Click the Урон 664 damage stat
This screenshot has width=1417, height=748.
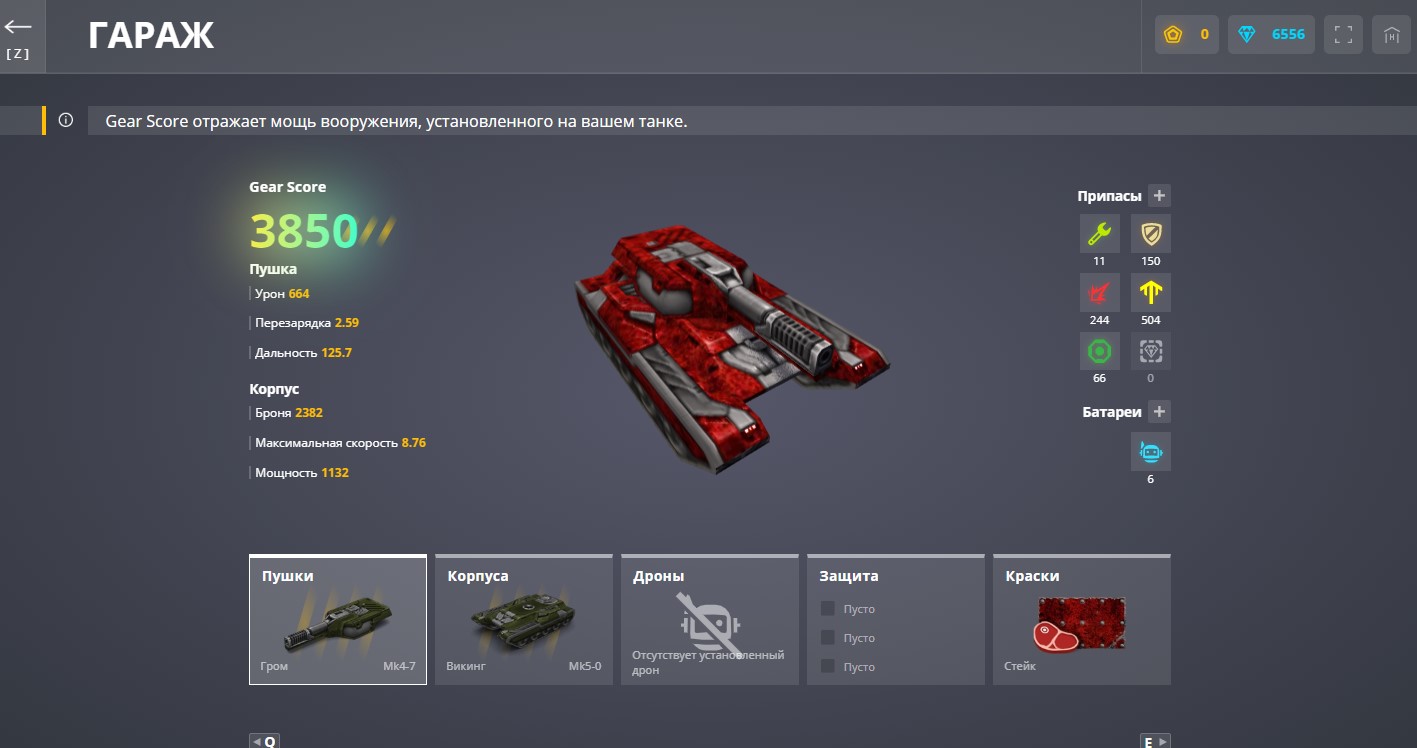point(282,294)
